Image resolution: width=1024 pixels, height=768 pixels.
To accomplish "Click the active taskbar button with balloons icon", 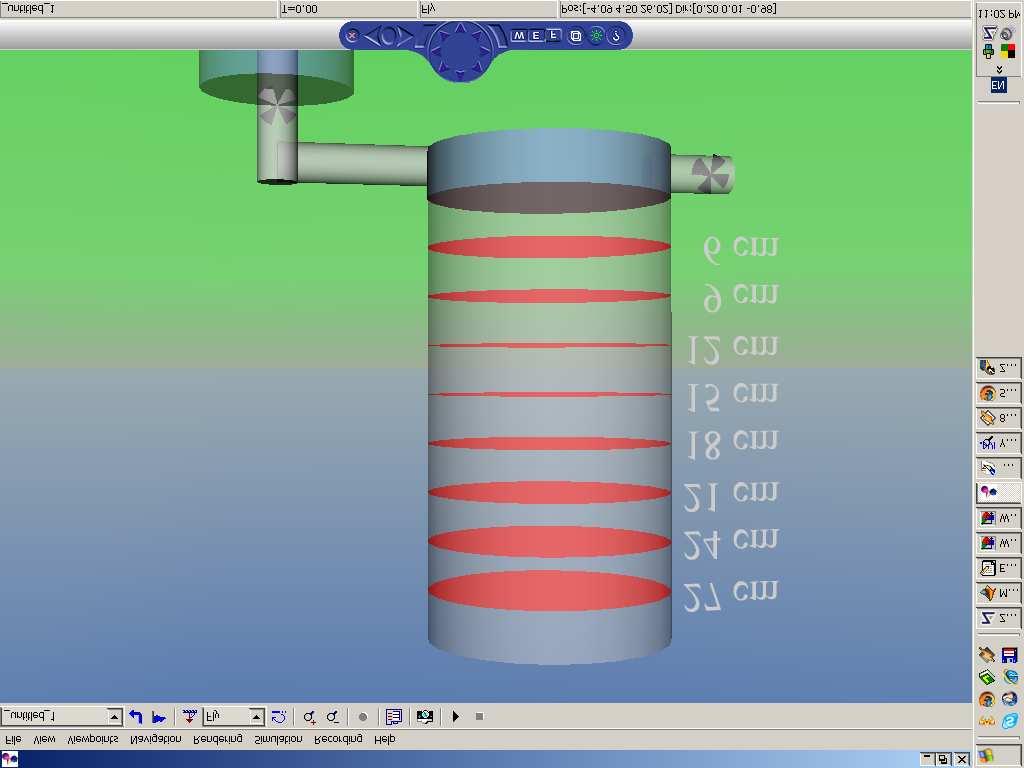I will click(999, 492).
